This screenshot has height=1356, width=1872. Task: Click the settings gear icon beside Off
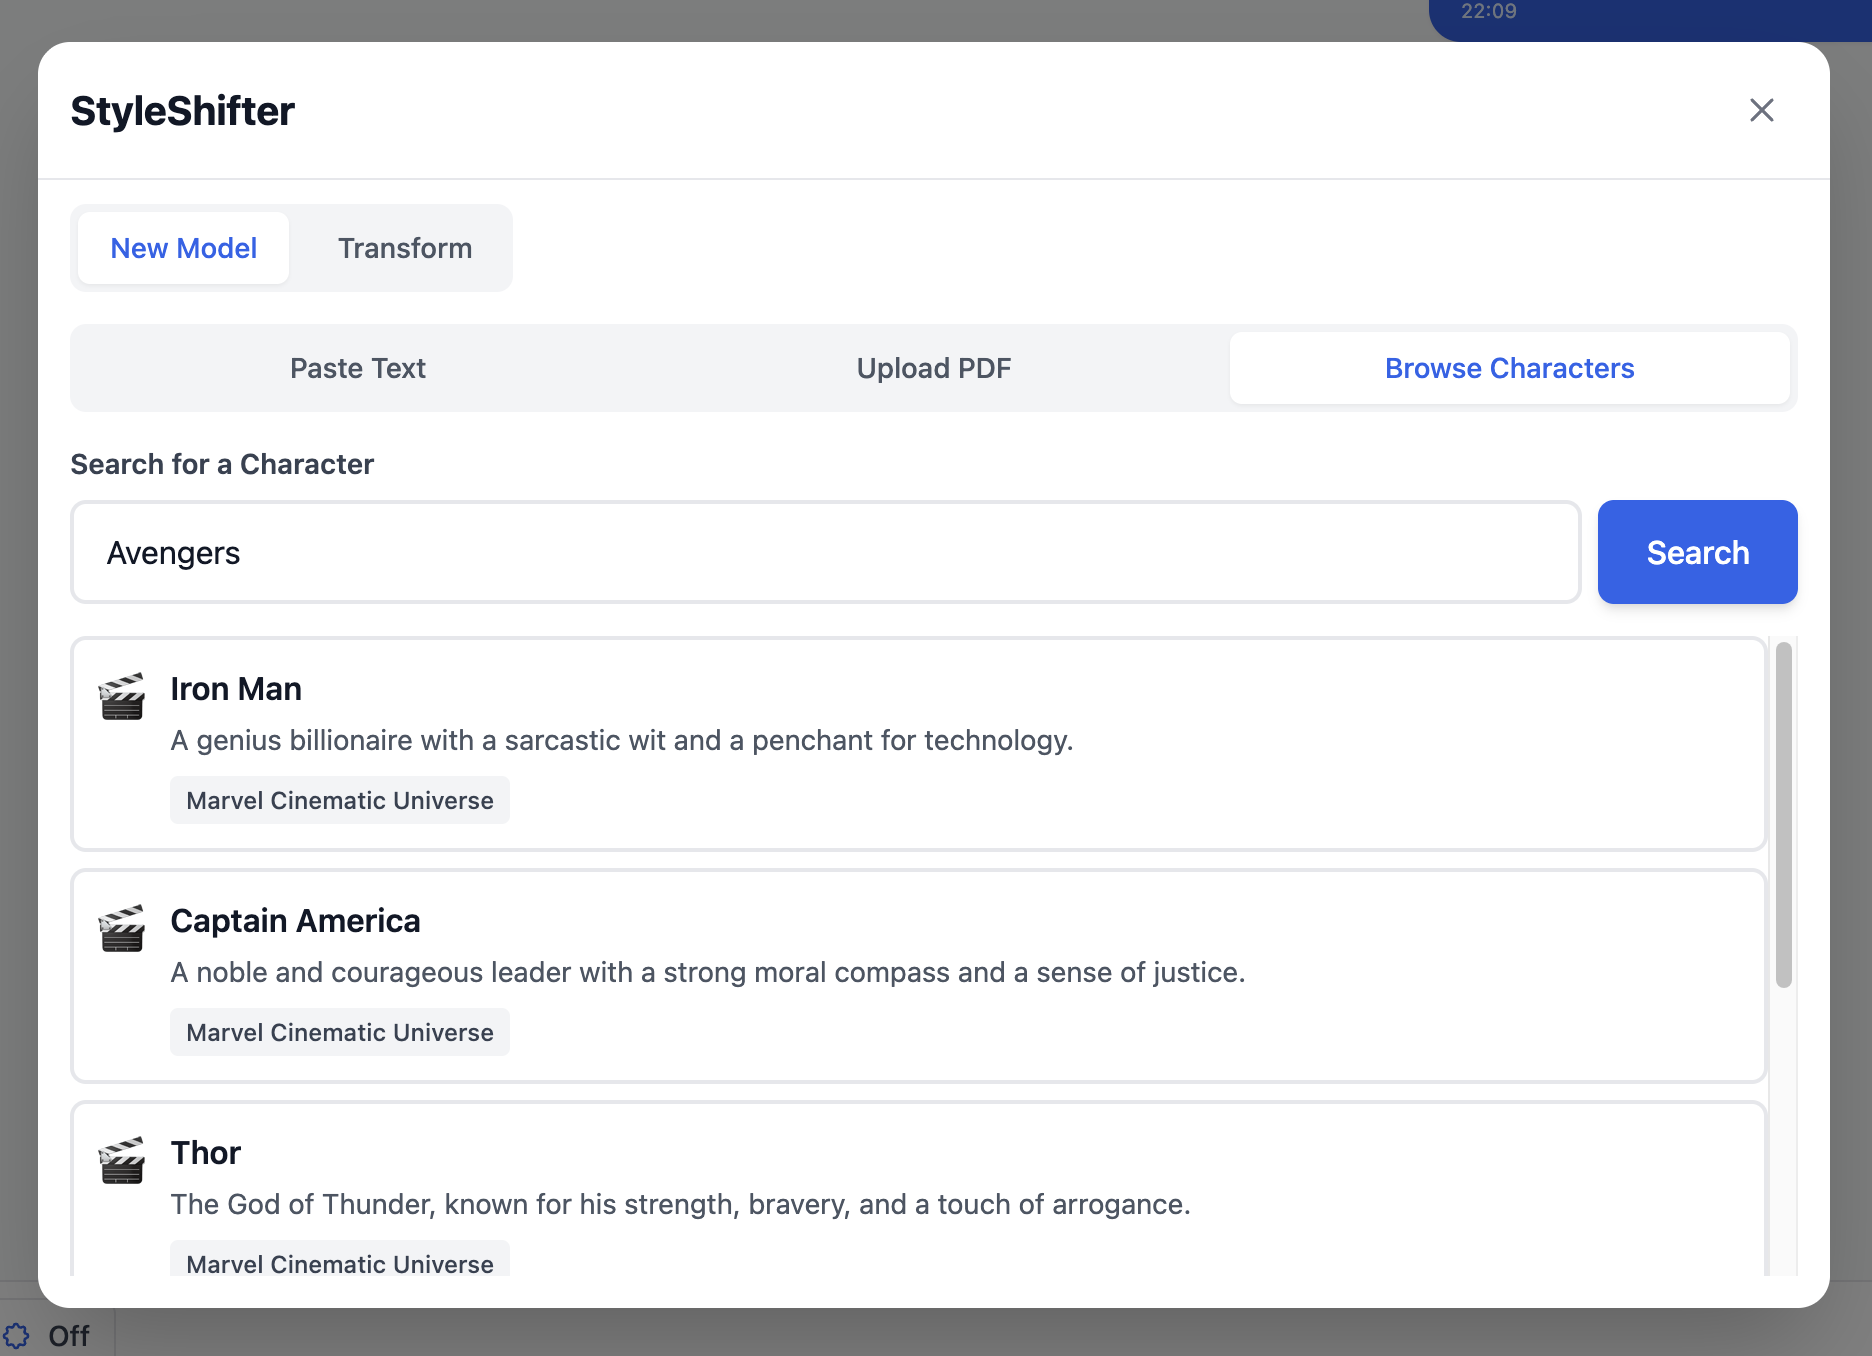17,1336
